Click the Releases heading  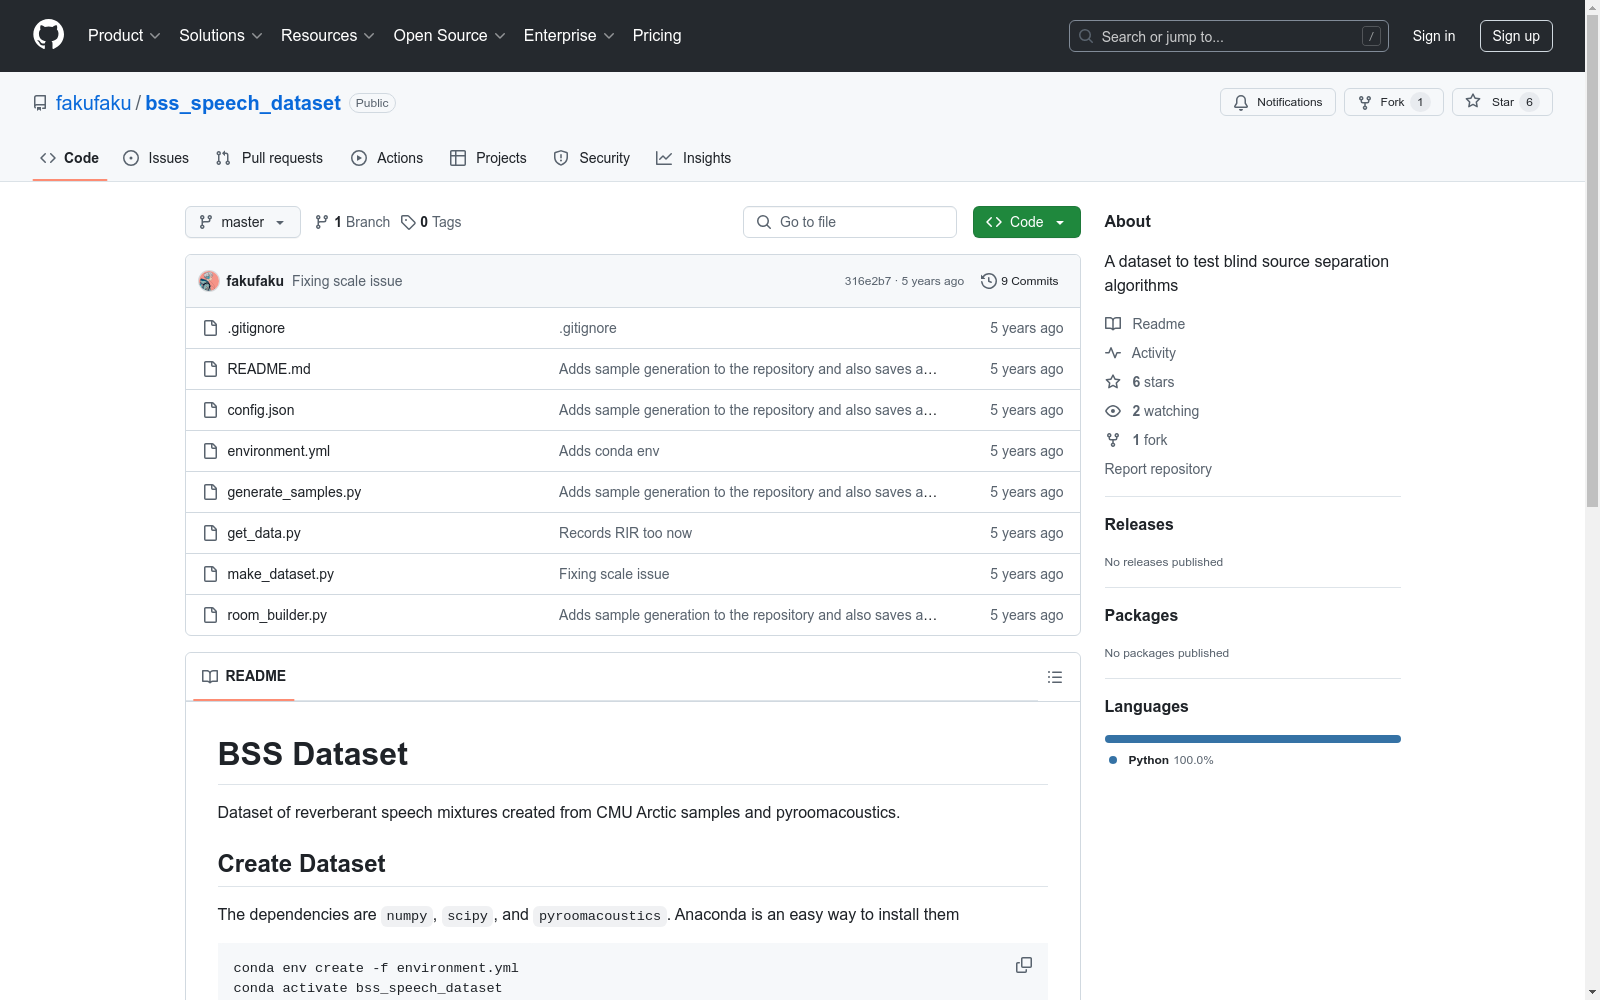1139,524
